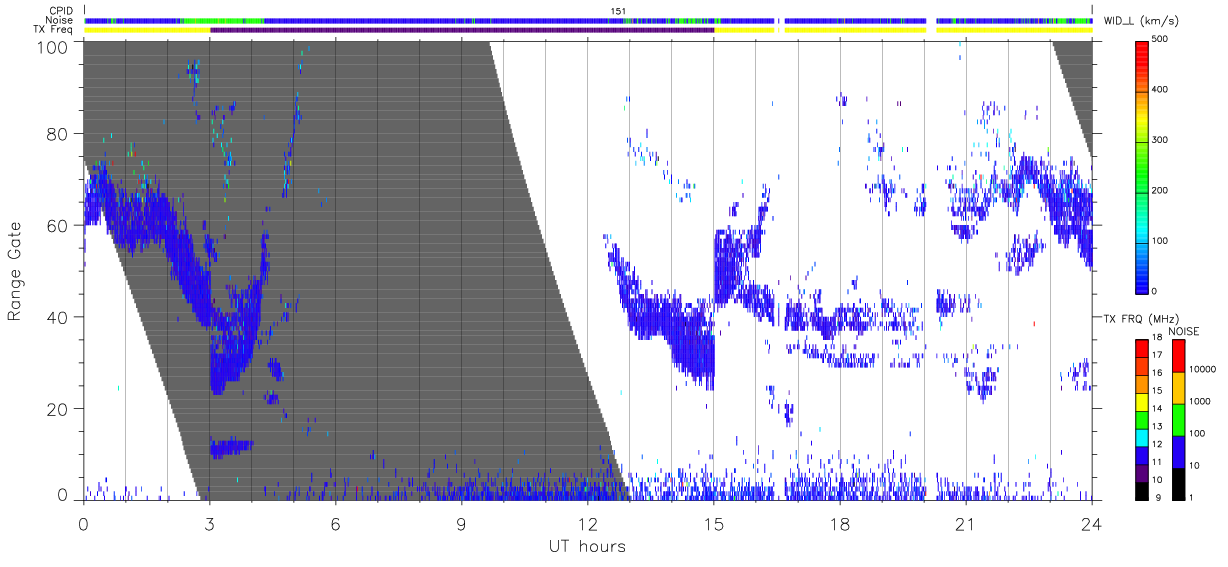
Task: Click tick label 9 on UT hours axis
Action: coord(461,524)
